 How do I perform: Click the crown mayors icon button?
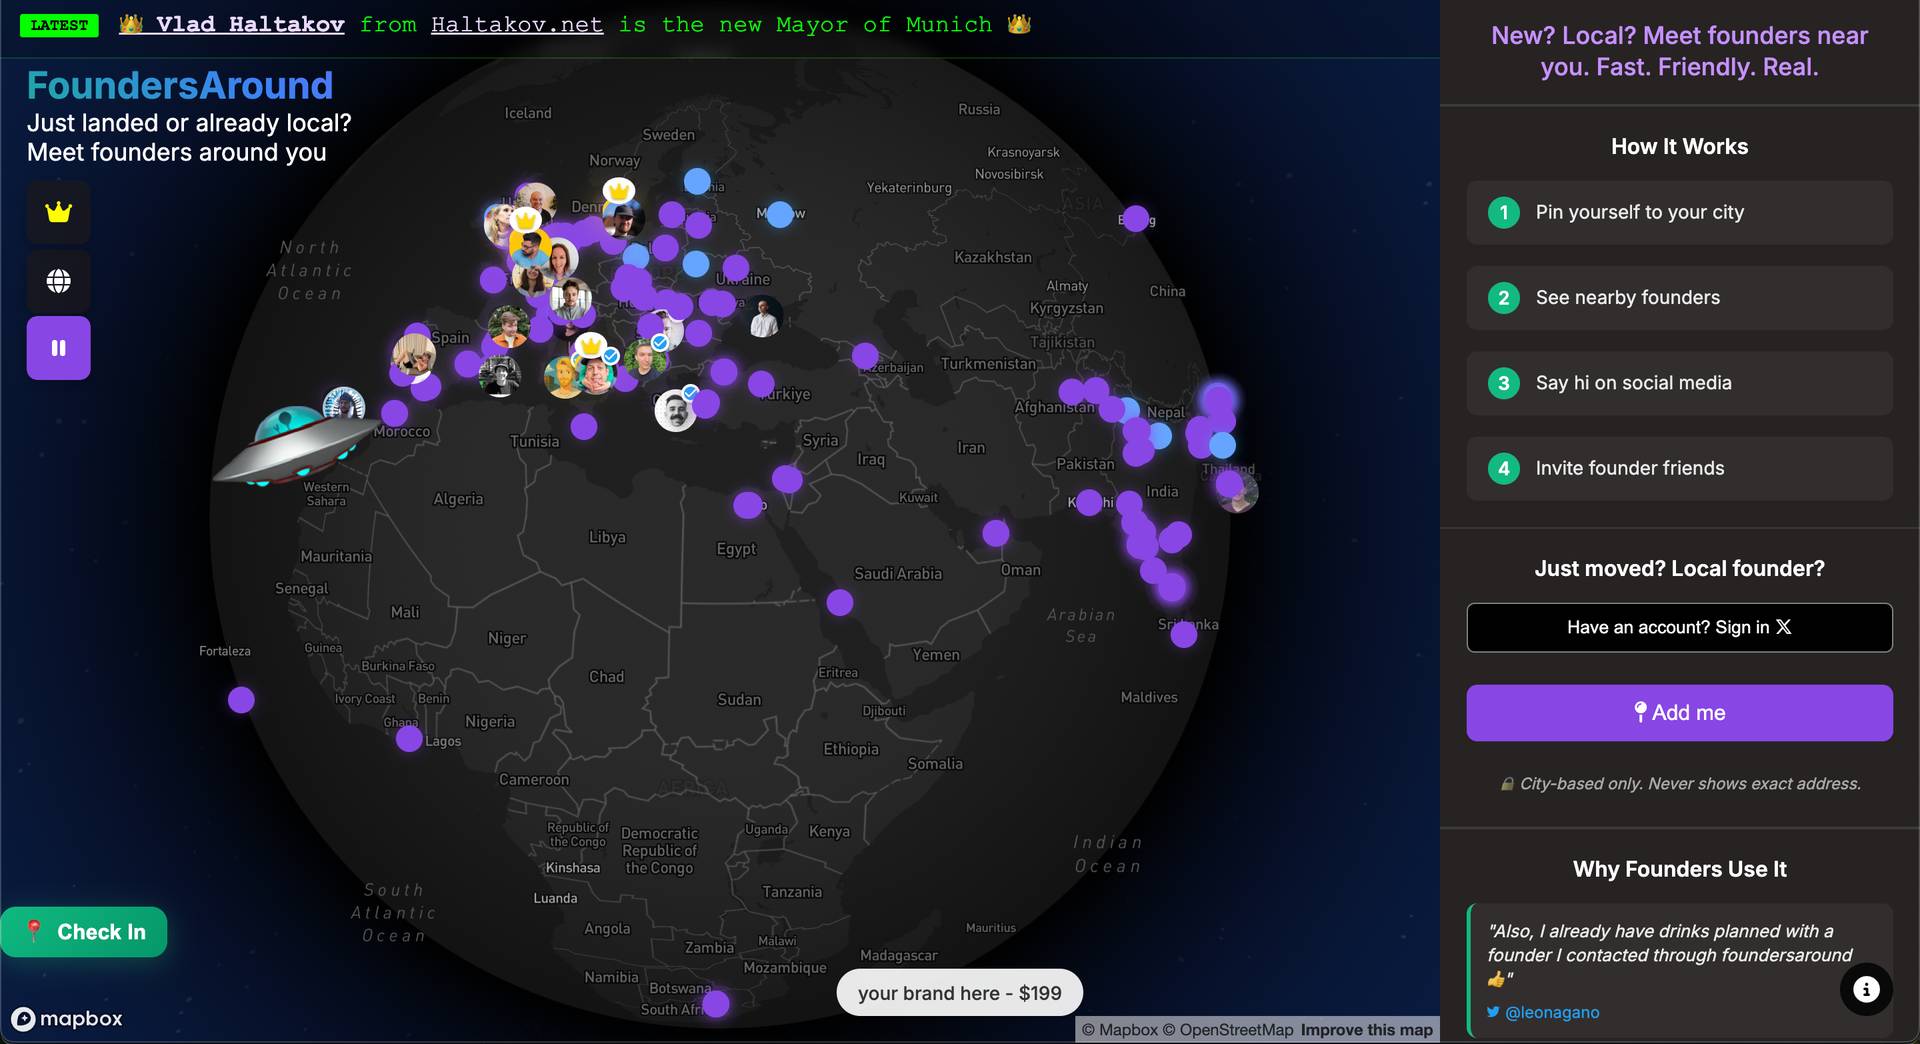pyautogui.click(x=58, y=212)
